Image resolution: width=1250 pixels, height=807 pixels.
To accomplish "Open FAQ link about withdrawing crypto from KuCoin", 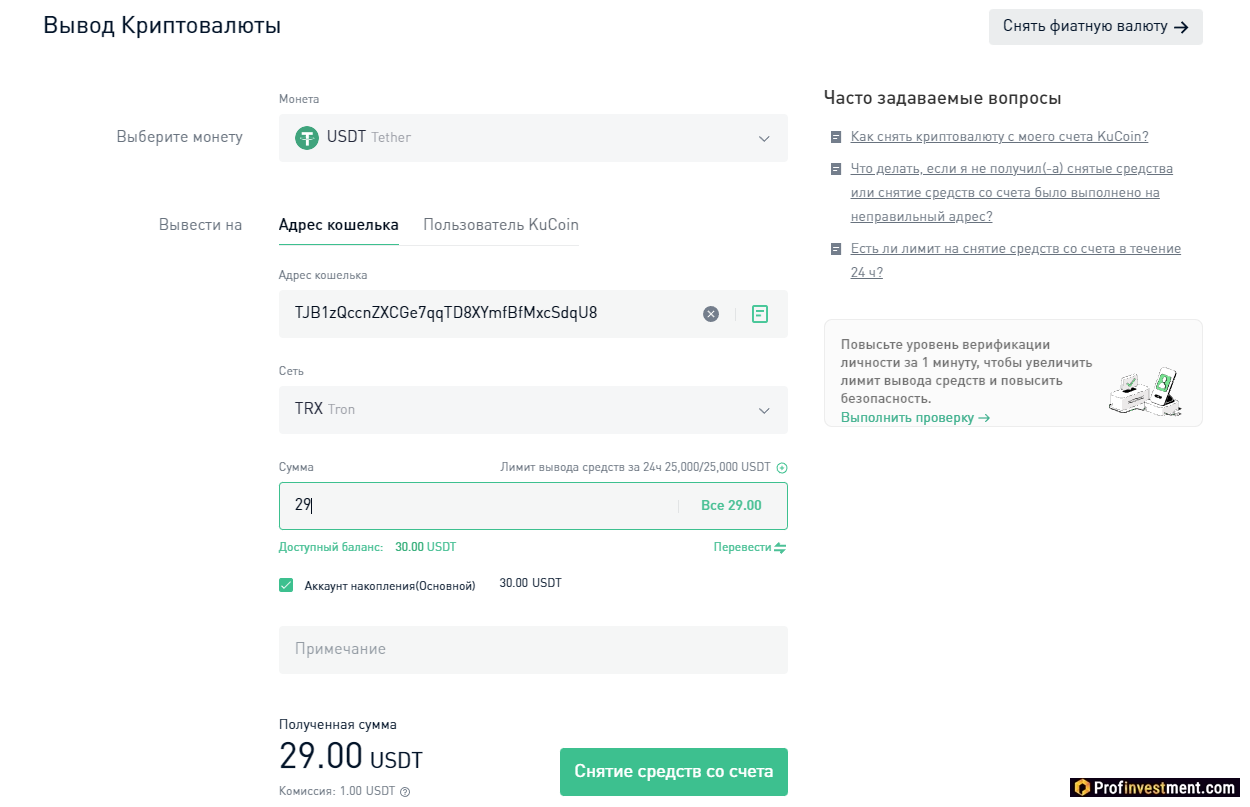I will point(999,137).
